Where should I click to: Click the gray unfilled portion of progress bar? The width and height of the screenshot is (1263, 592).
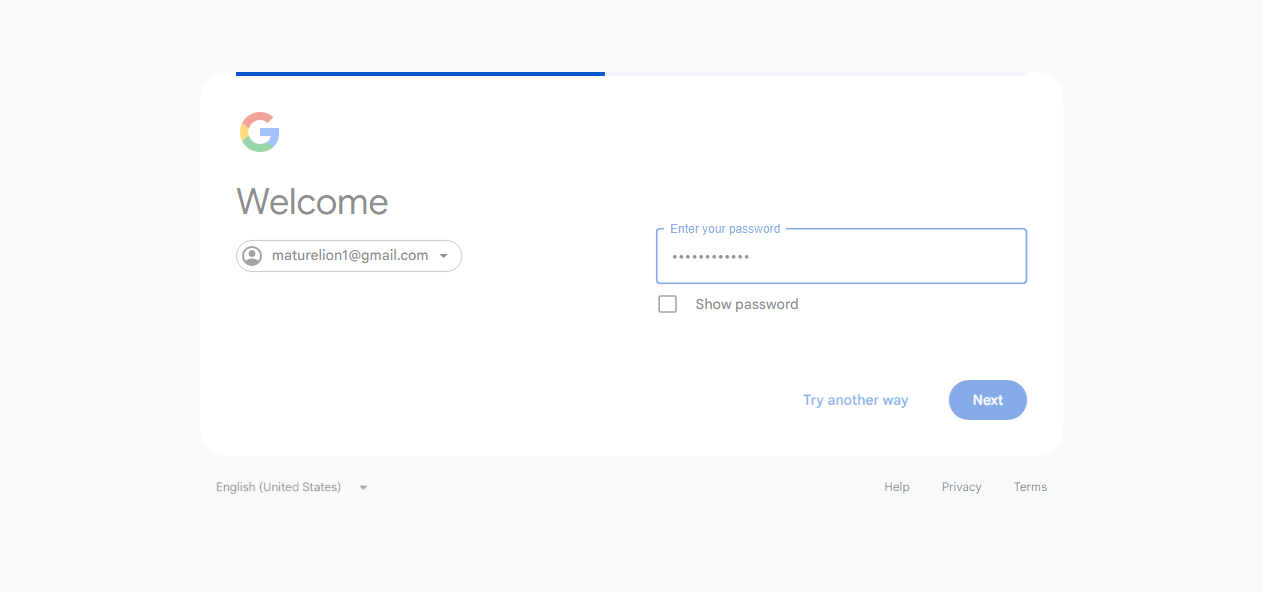coord(816,74)
